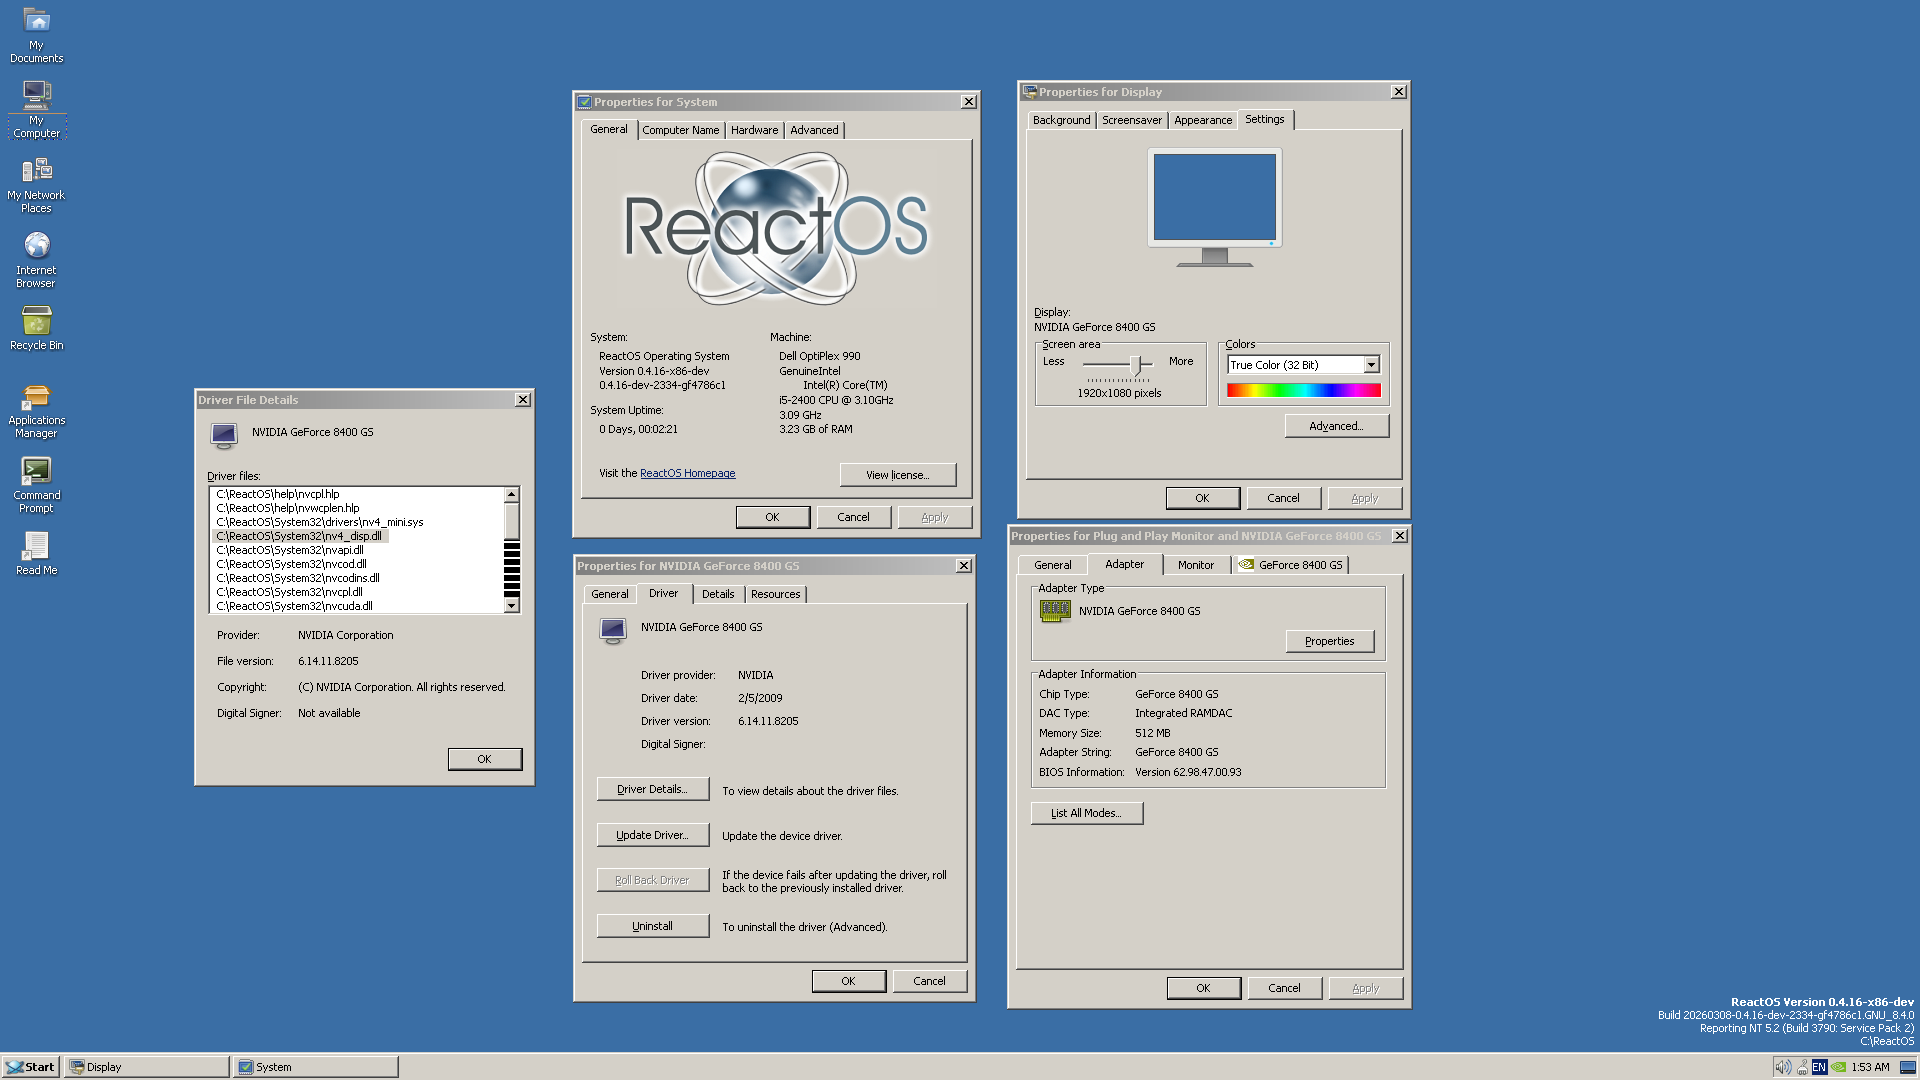Viewport: 1920px width, 1080px height.
Task: Click the show desktop icon beside clock
Action: 1908,1067
